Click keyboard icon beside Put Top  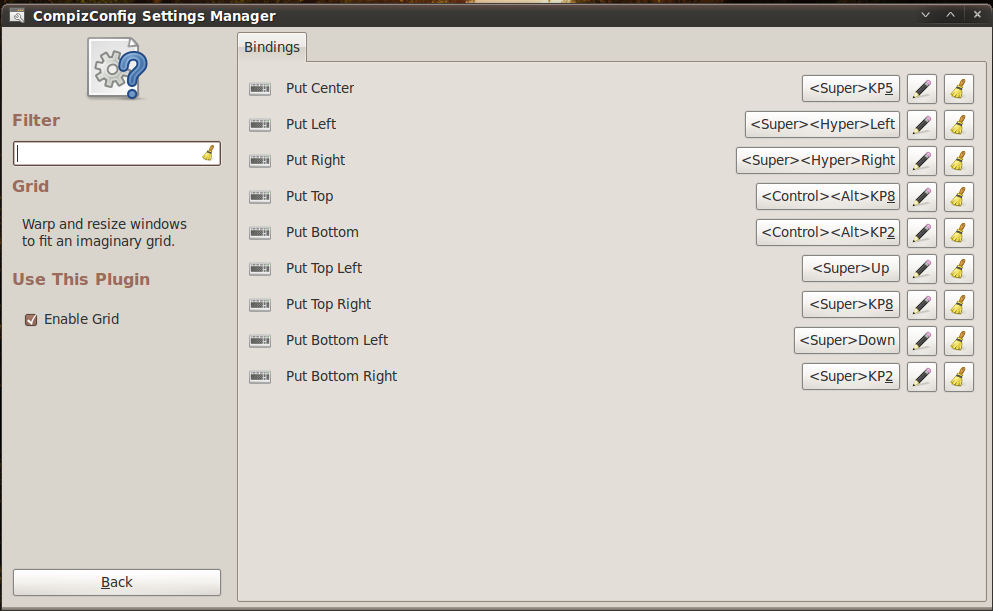point(260,197)
